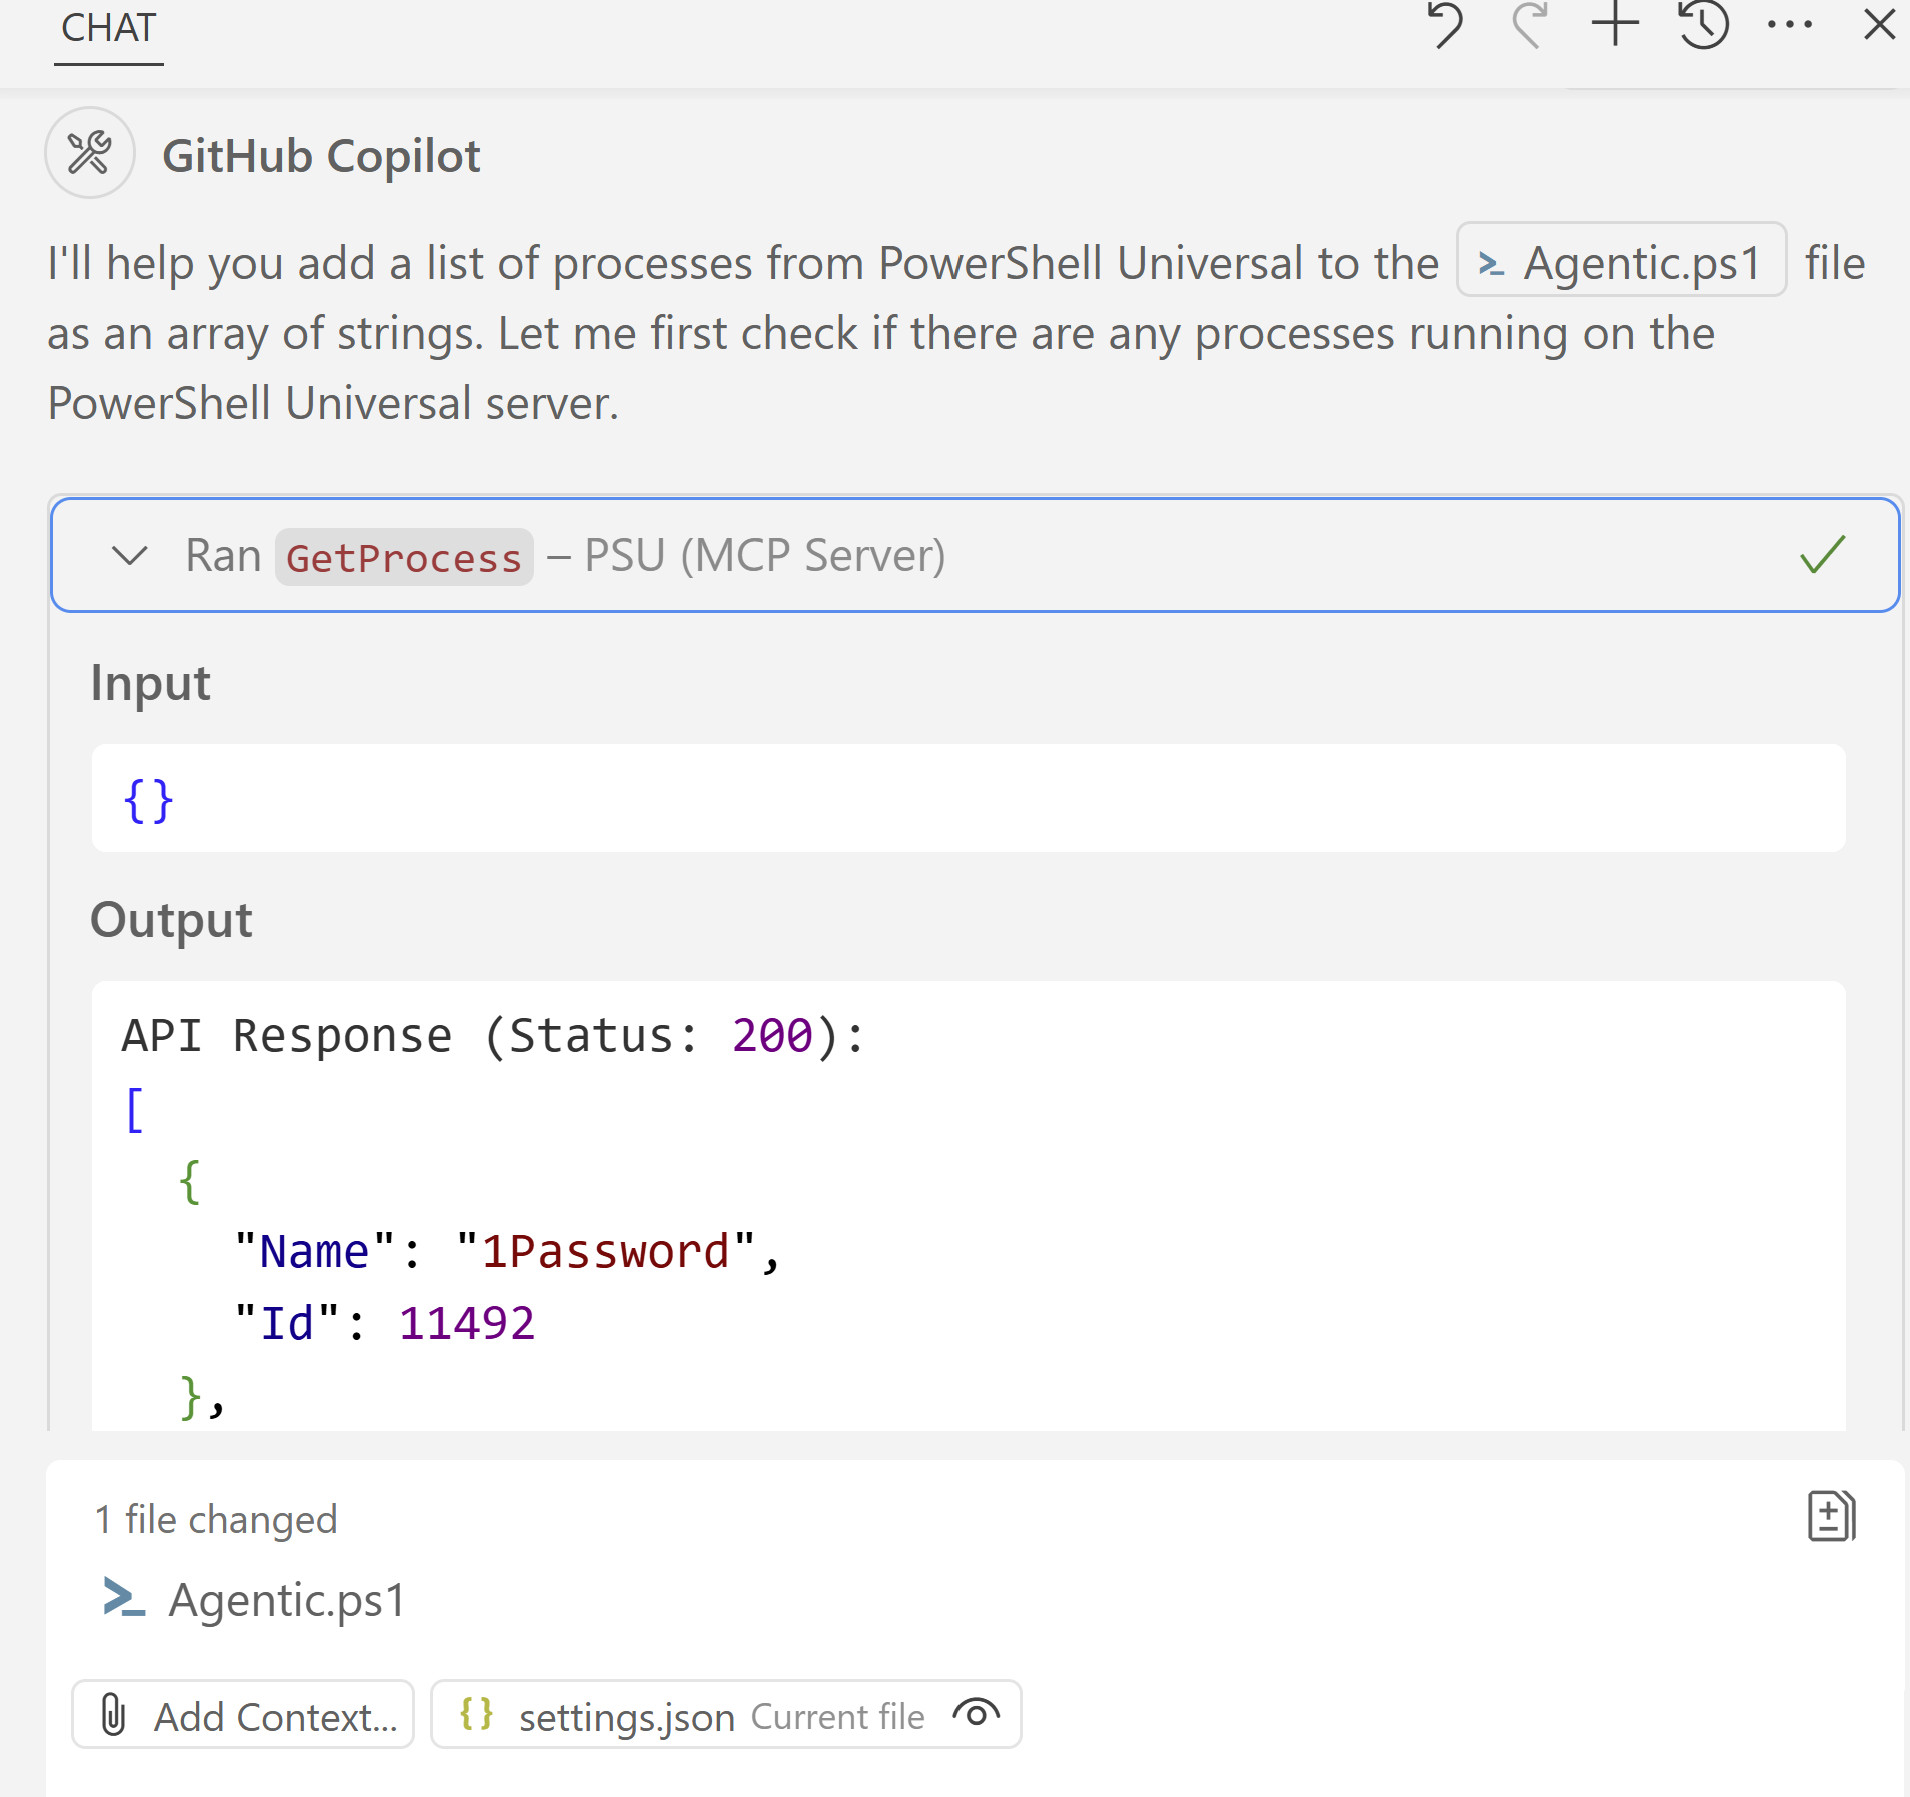View all file edits diff icon

pyautogui.click(x=1831, y=1516)
